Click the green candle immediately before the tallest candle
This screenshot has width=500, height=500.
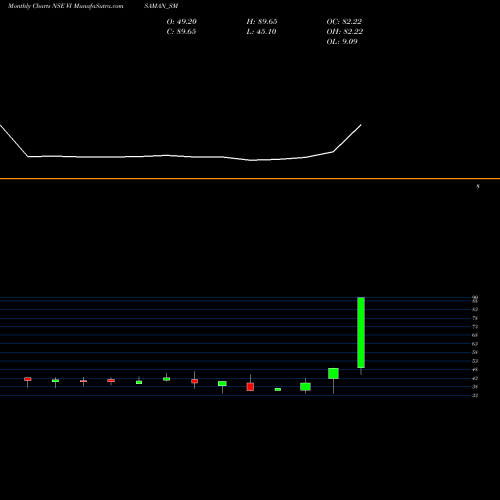pos(333,373)
